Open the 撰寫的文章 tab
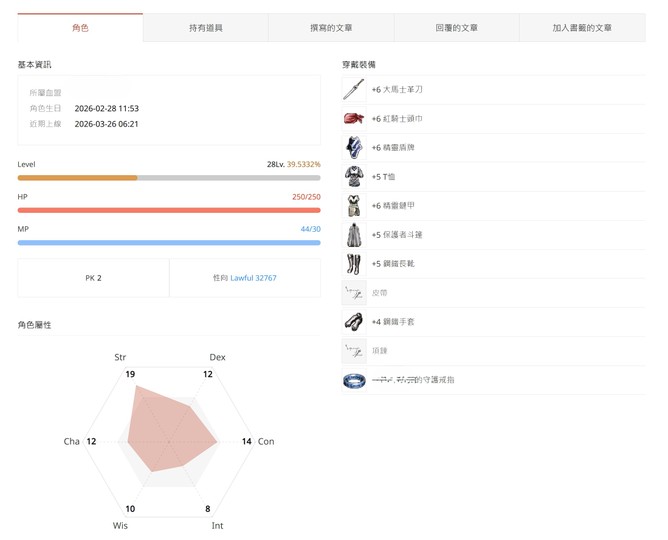This screenshot has height=540, width=668. (x=331, y=28)
